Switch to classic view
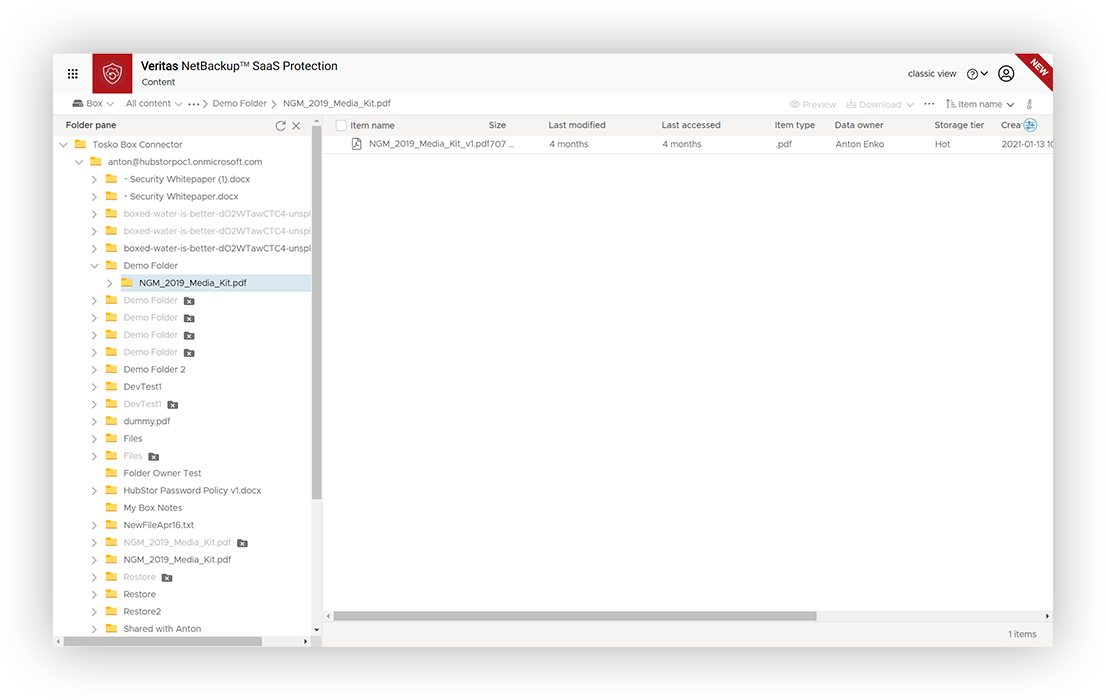Image resolution: width=1106 pixels, height=700 pixels. point(932,73)
